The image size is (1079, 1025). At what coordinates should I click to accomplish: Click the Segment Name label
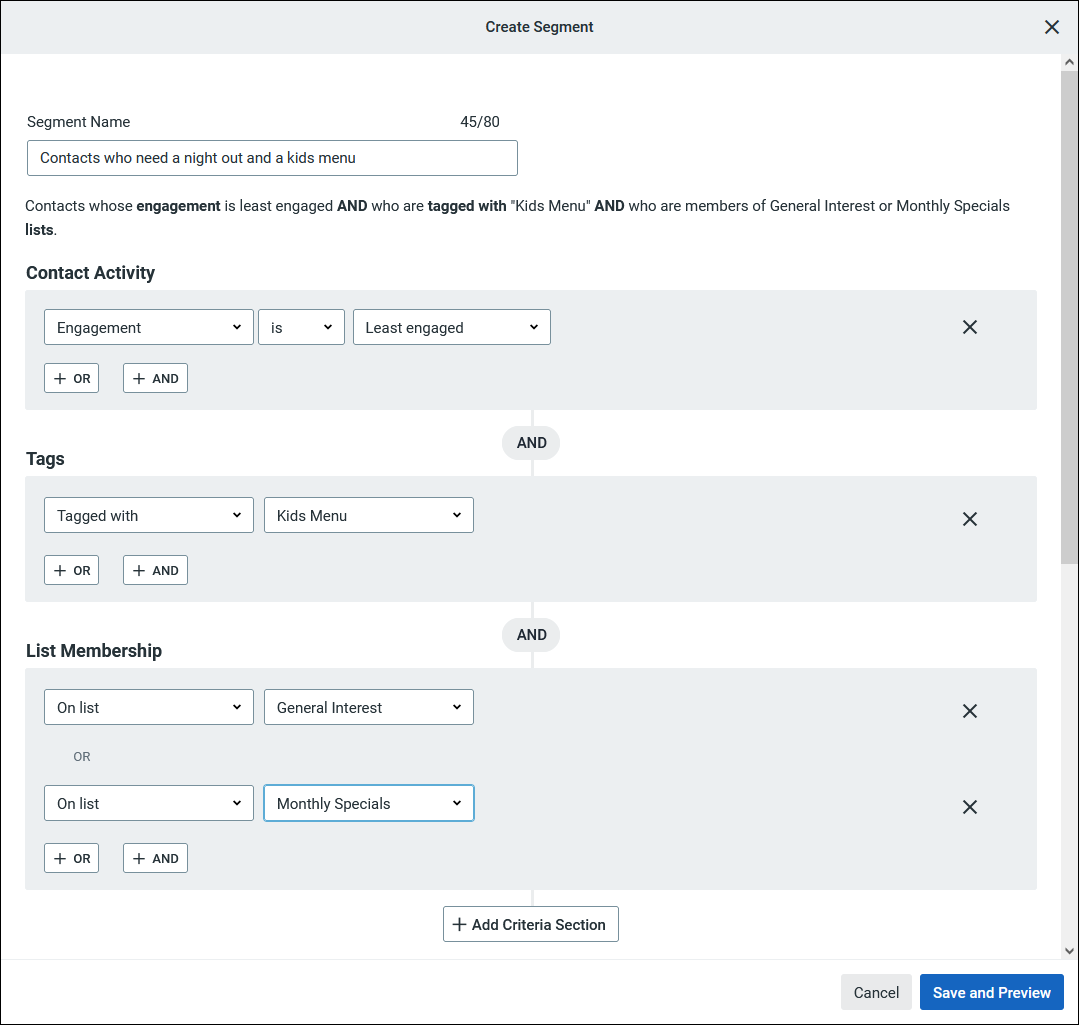[x=78, y=122]
